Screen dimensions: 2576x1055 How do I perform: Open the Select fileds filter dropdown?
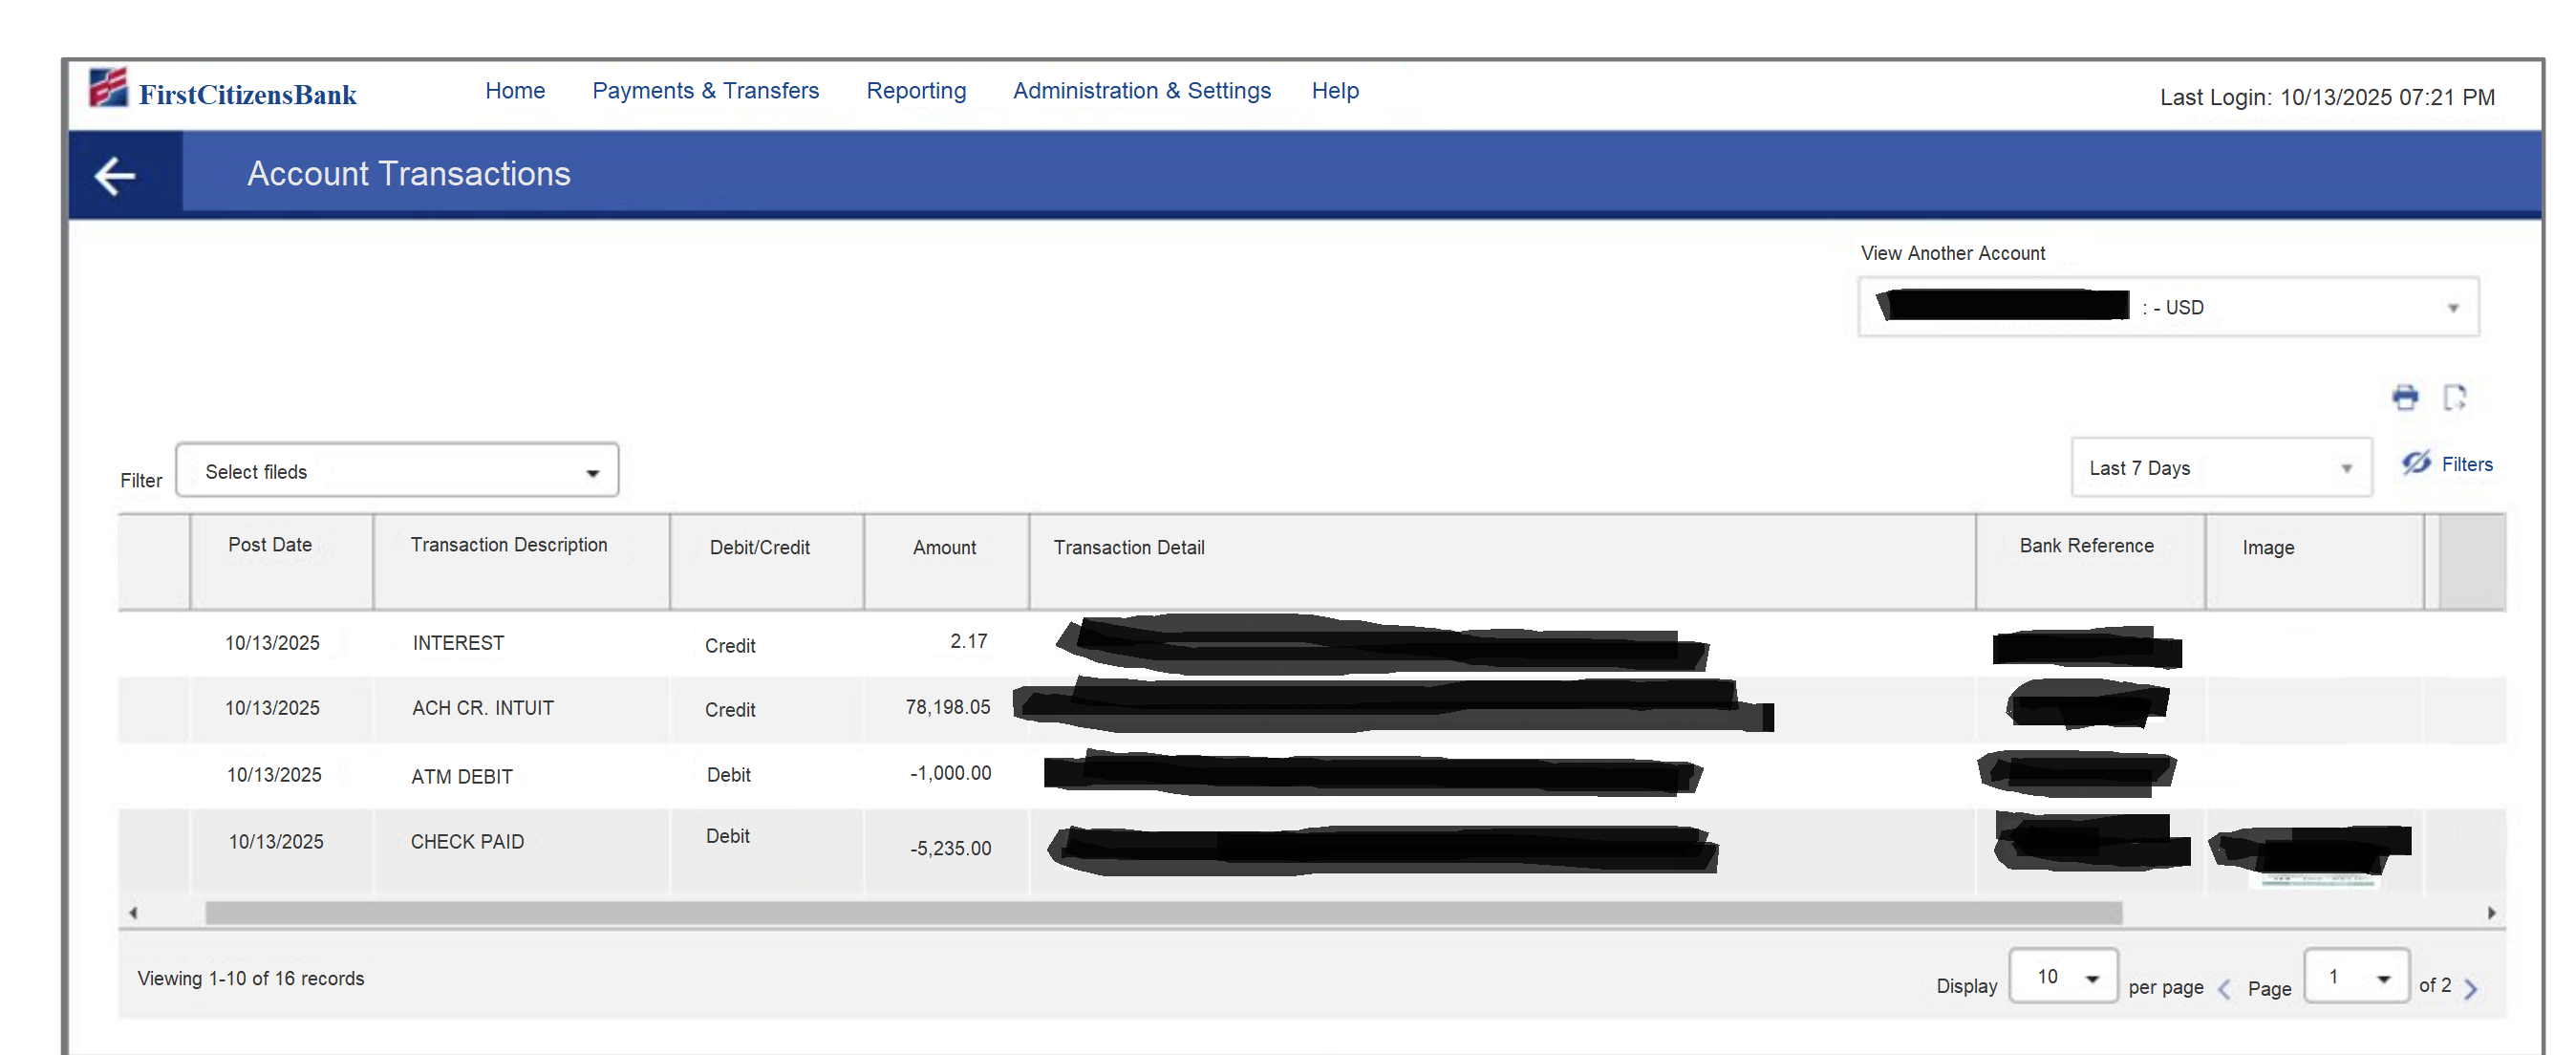click(397, 471)
